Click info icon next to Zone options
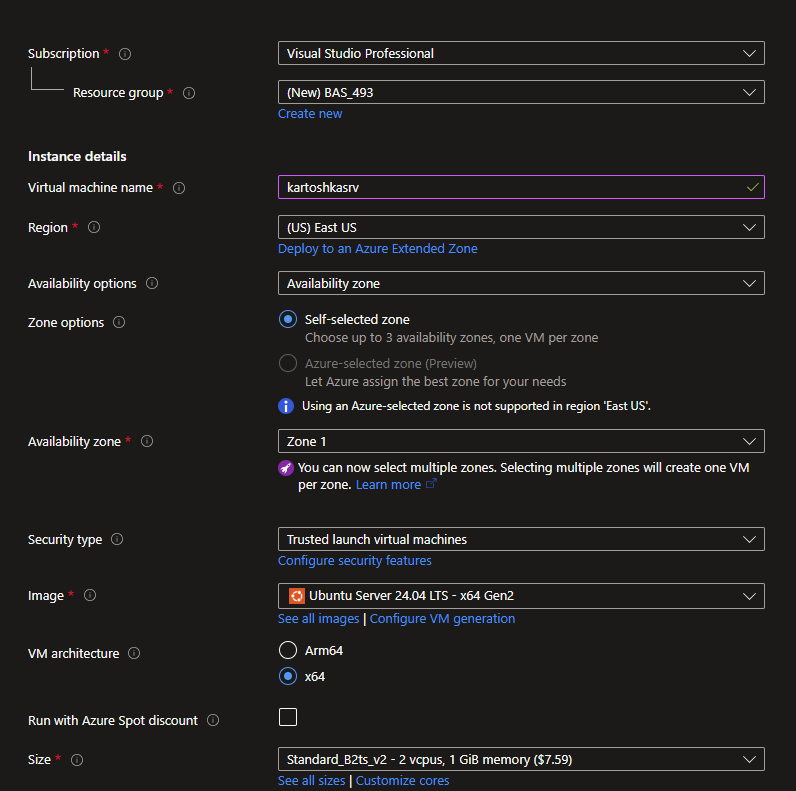 coord(119,322)
